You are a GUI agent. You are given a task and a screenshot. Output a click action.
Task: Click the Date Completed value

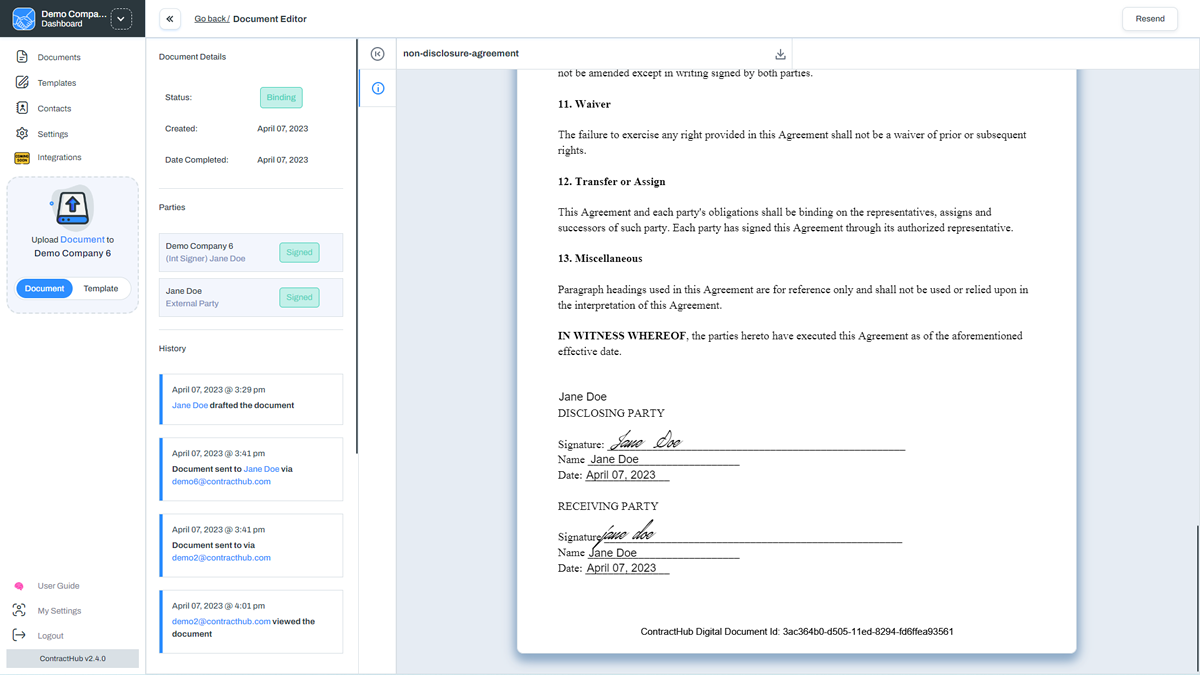tap(283, 160)
